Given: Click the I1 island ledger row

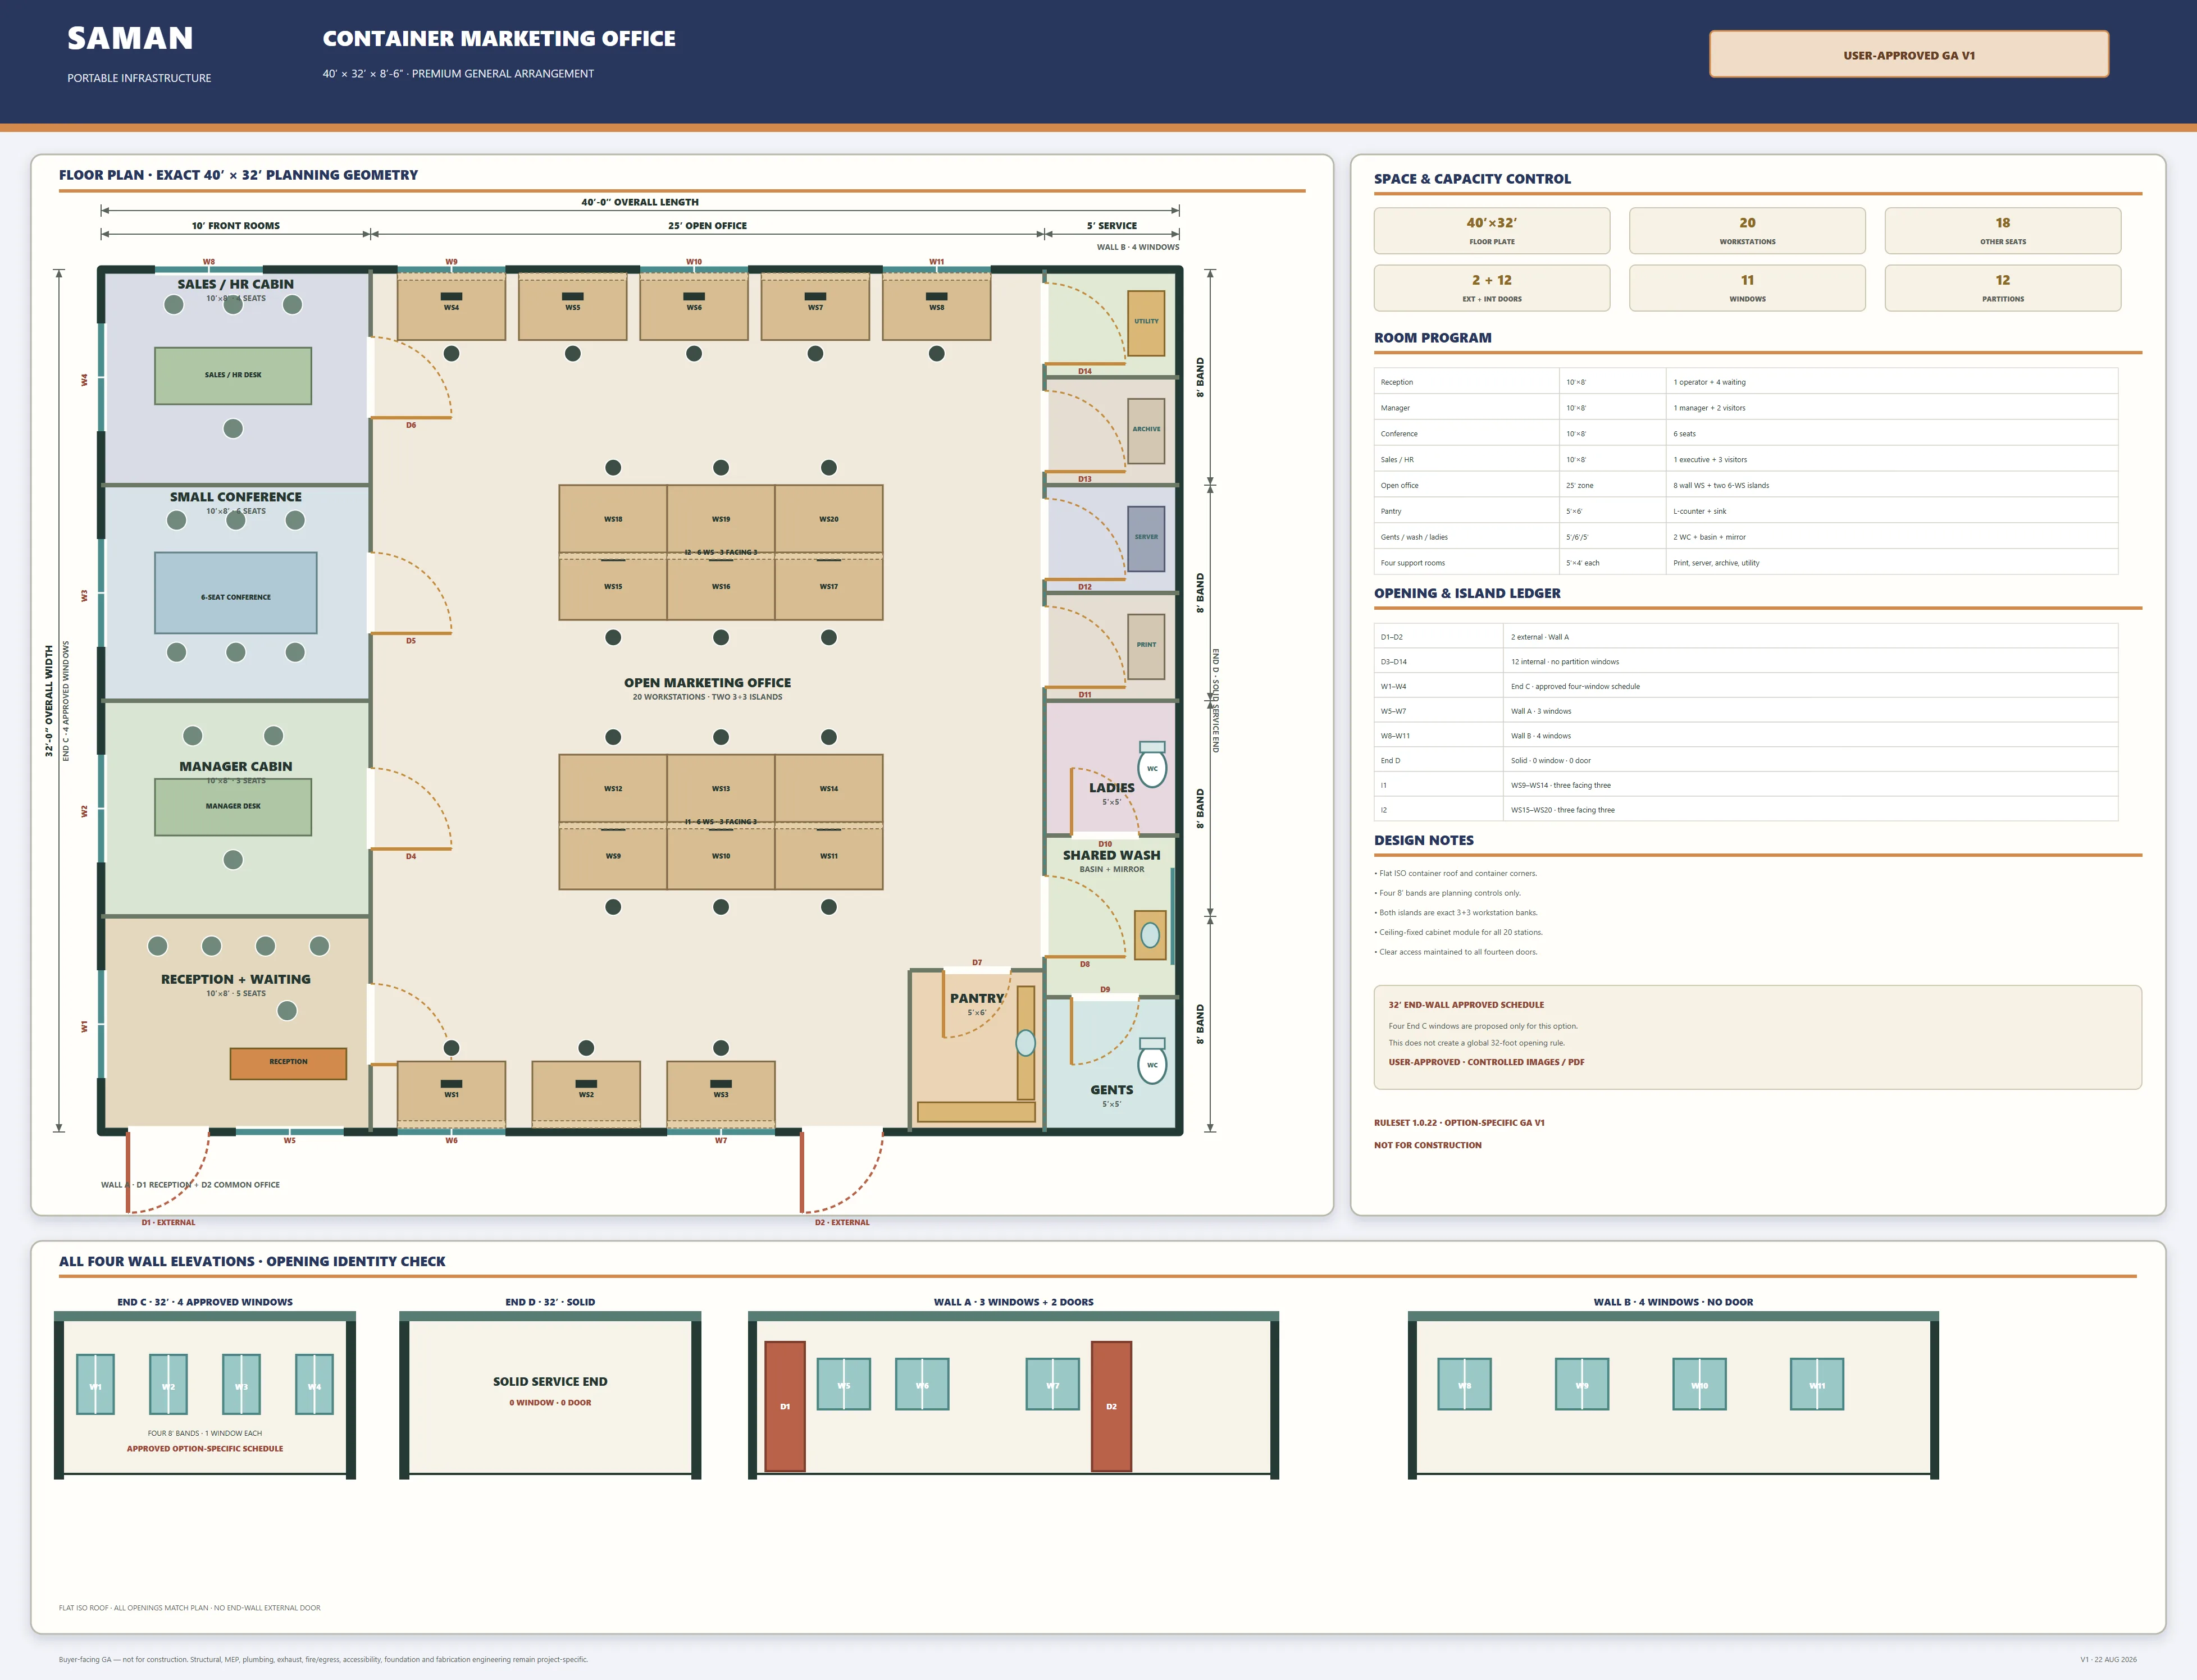Looking at the screenshot, I should [x=1746, y=785].
